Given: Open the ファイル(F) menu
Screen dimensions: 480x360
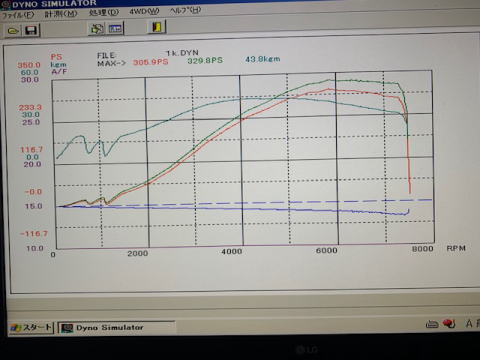Looking at the screenshot, I should (18, 15).
